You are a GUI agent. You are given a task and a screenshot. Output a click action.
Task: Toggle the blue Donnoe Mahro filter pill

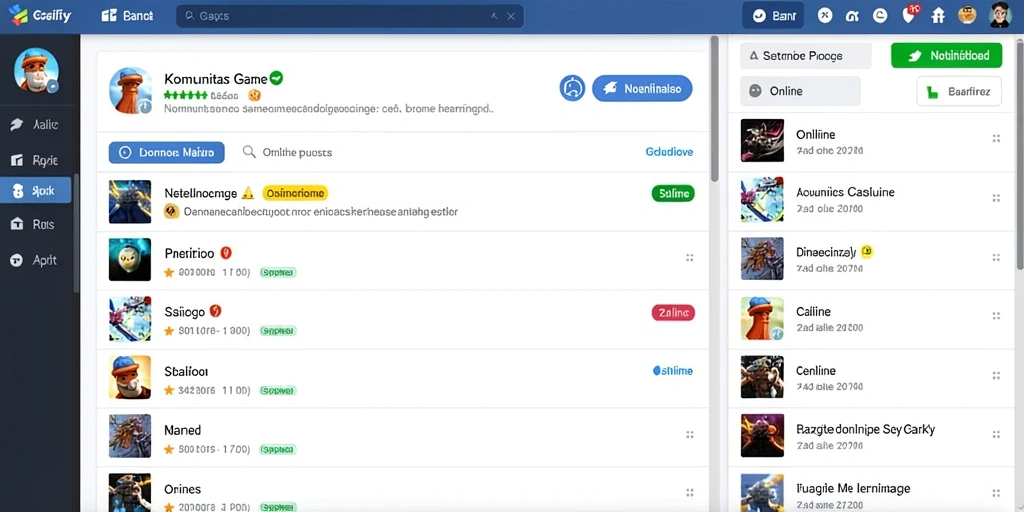[x=167, y=152]
